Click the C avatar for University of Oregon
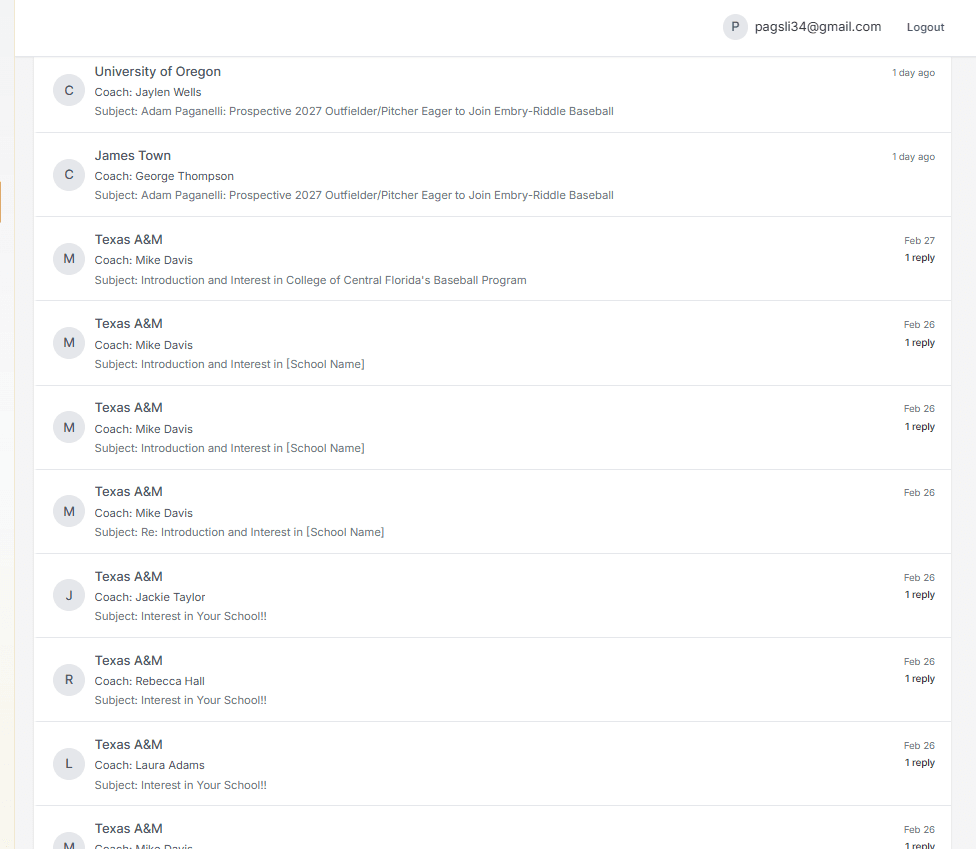Screen dimensions: 976x849 [x=69, y=91]
